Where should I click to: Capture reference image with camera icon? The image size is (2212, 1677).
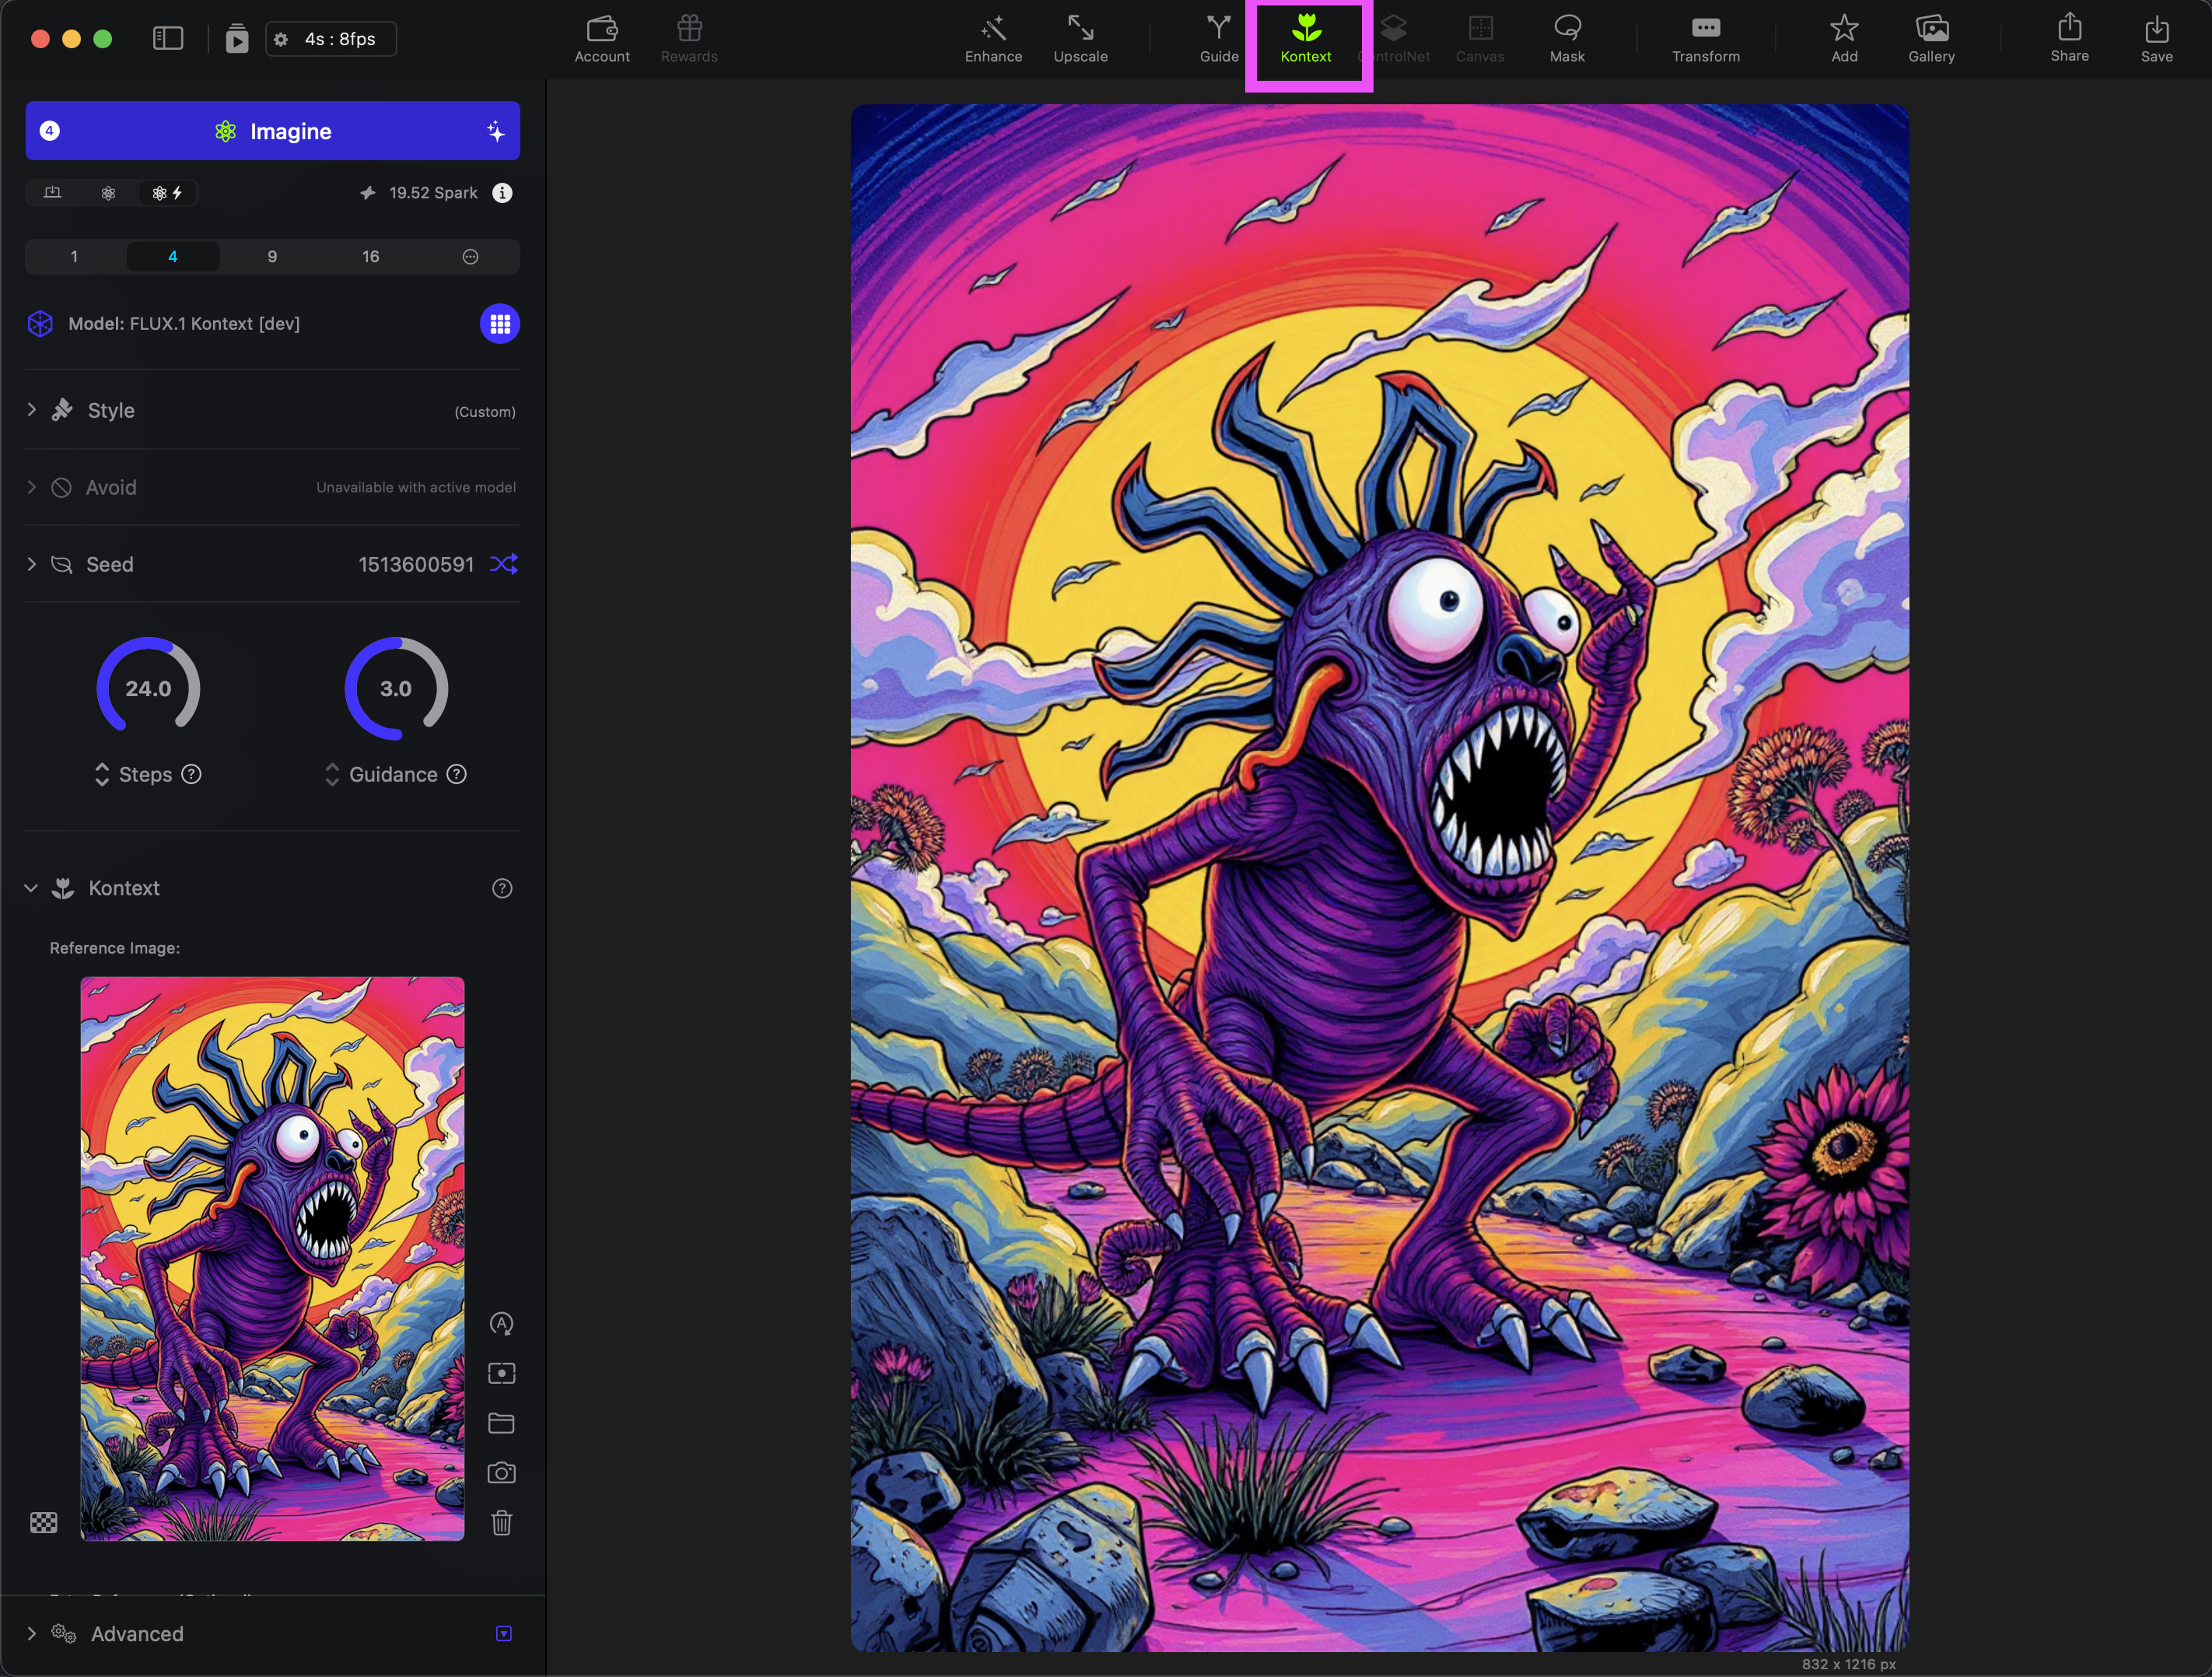coord(501,1472)
